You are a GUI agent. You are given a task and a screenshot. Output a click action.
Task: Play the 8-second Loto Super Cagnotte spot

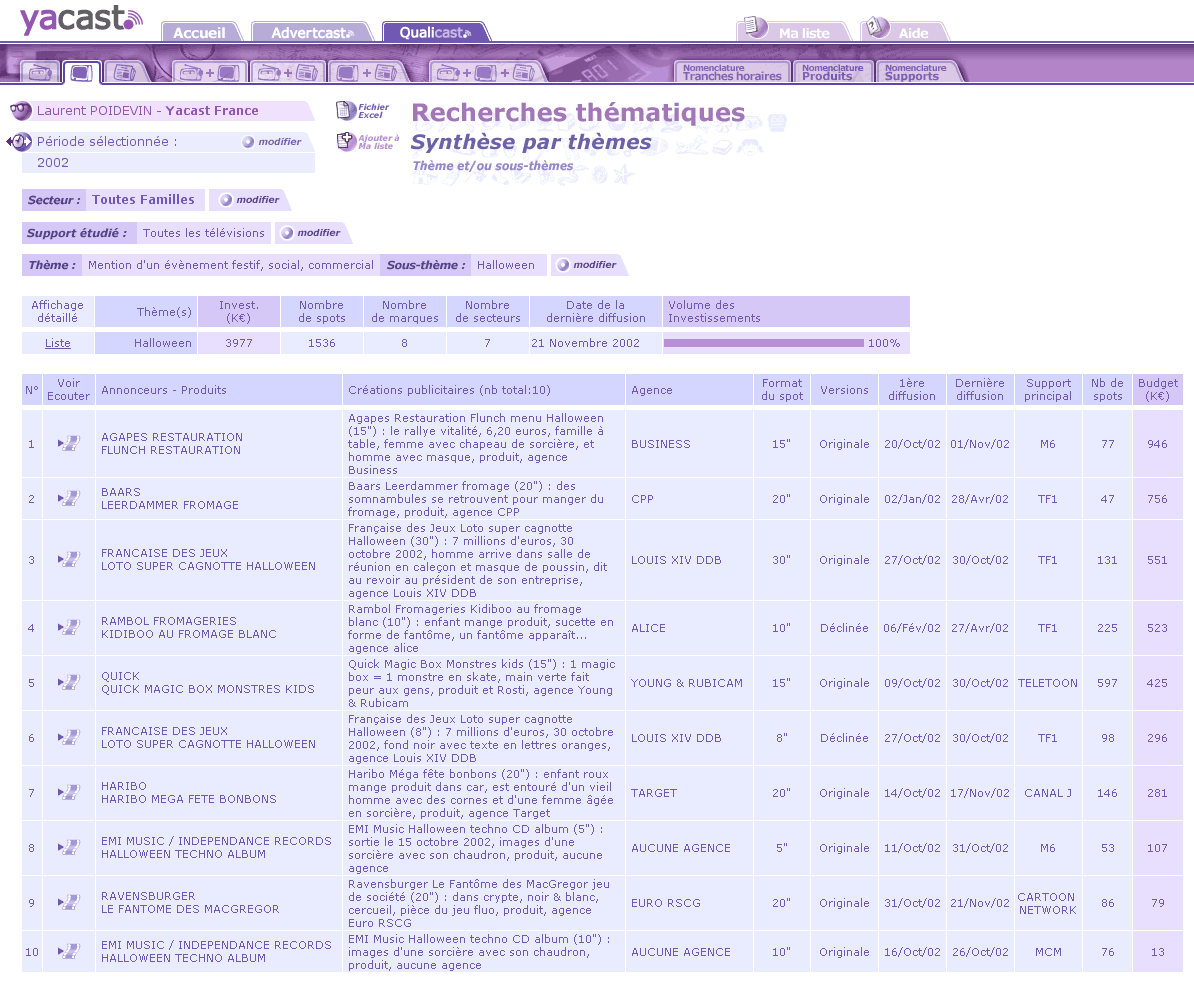pyautogui.click(x=69, y=738)
